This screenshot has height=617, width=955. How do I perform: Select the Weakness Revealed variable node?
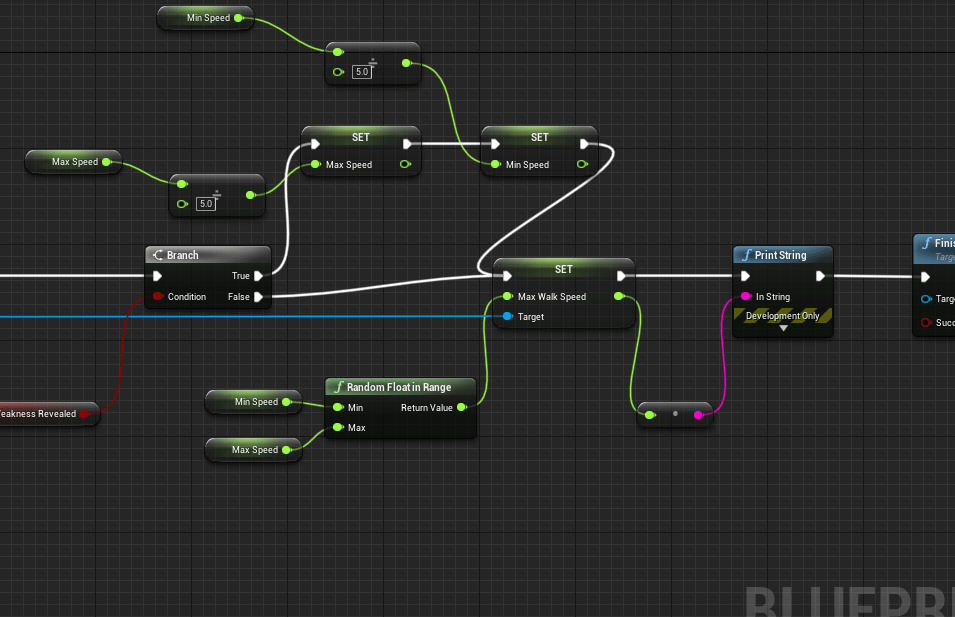[40, 414]
